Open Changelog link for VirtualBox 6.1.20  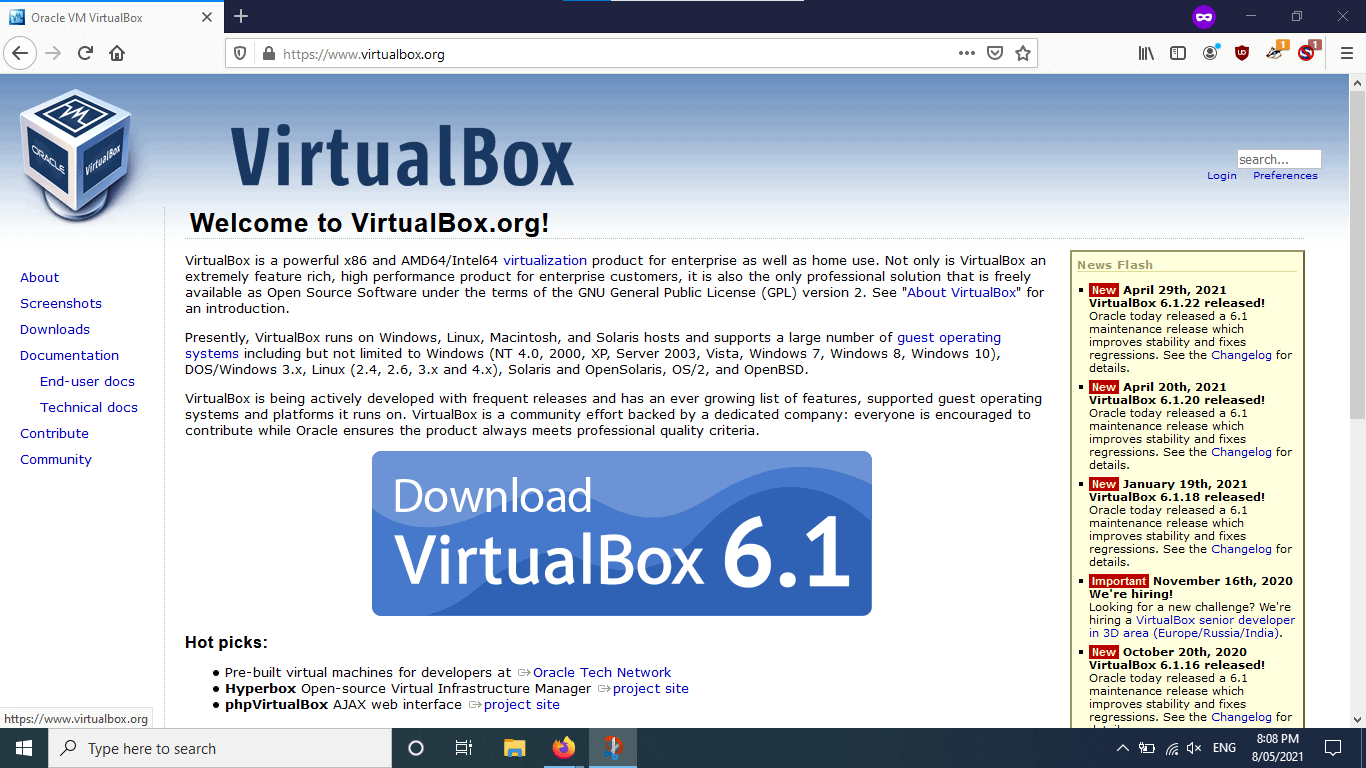coord(1241,452)
